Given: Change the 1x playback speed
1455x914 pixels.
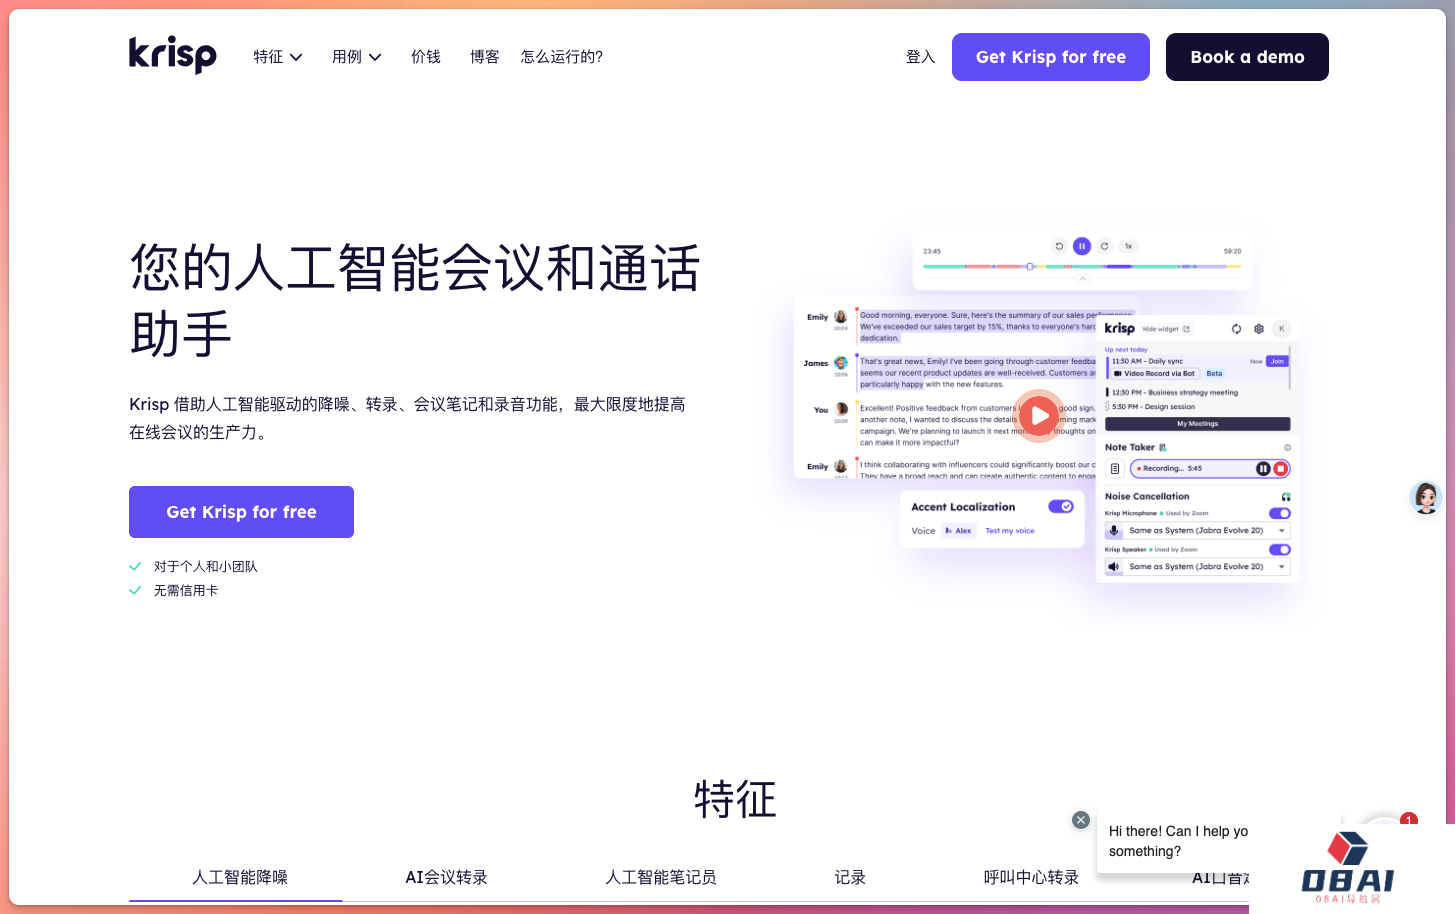Looking at the screenshot, I should (1128, 246).
